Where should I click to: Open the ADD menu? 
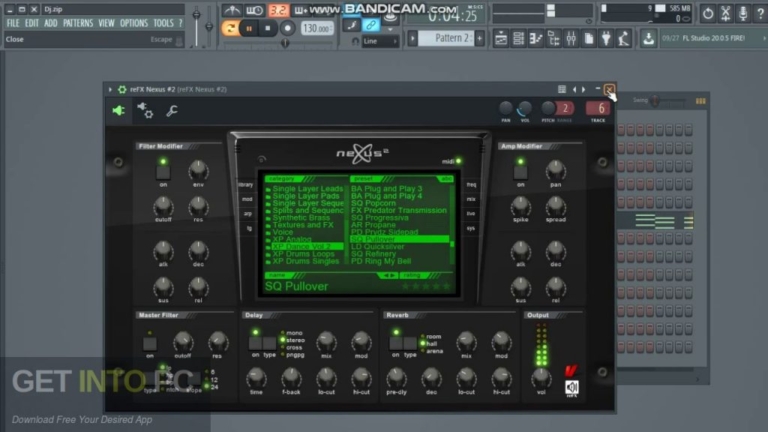50,23
